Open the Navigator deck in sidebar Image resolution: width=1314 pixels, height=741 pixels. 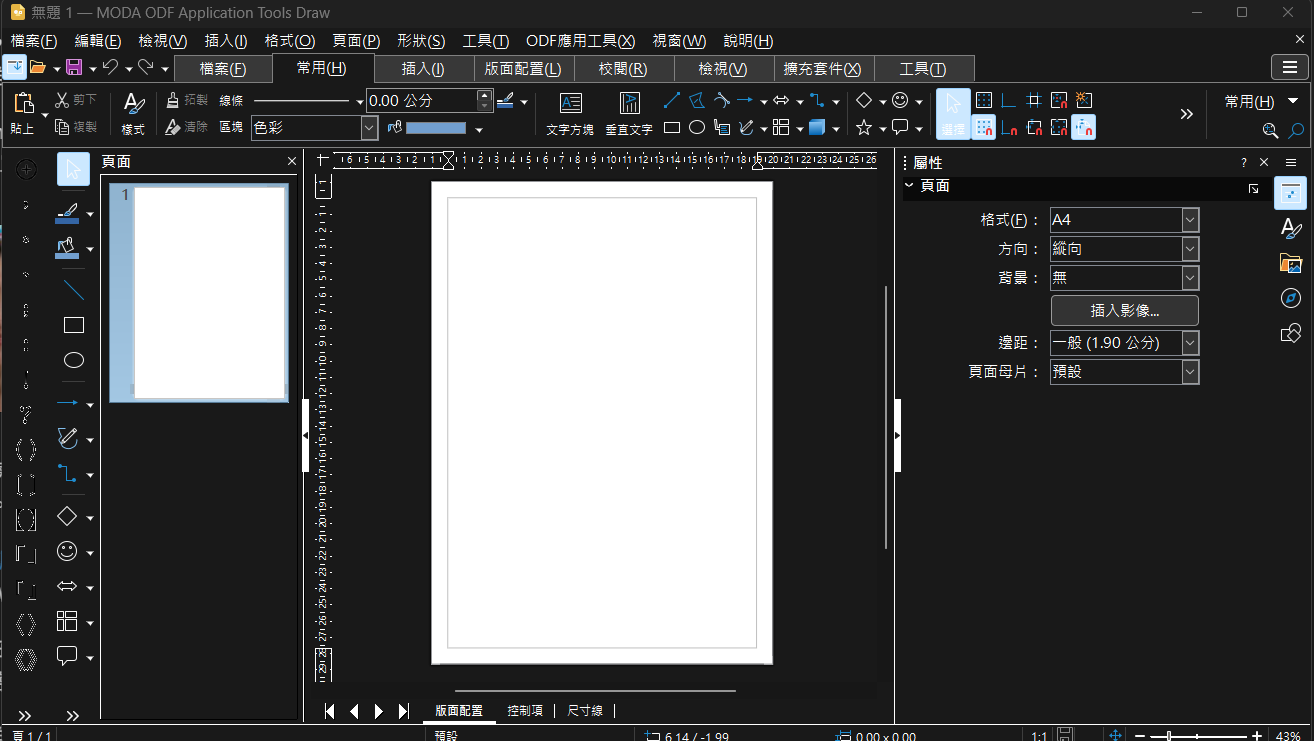coord(1290,298)
